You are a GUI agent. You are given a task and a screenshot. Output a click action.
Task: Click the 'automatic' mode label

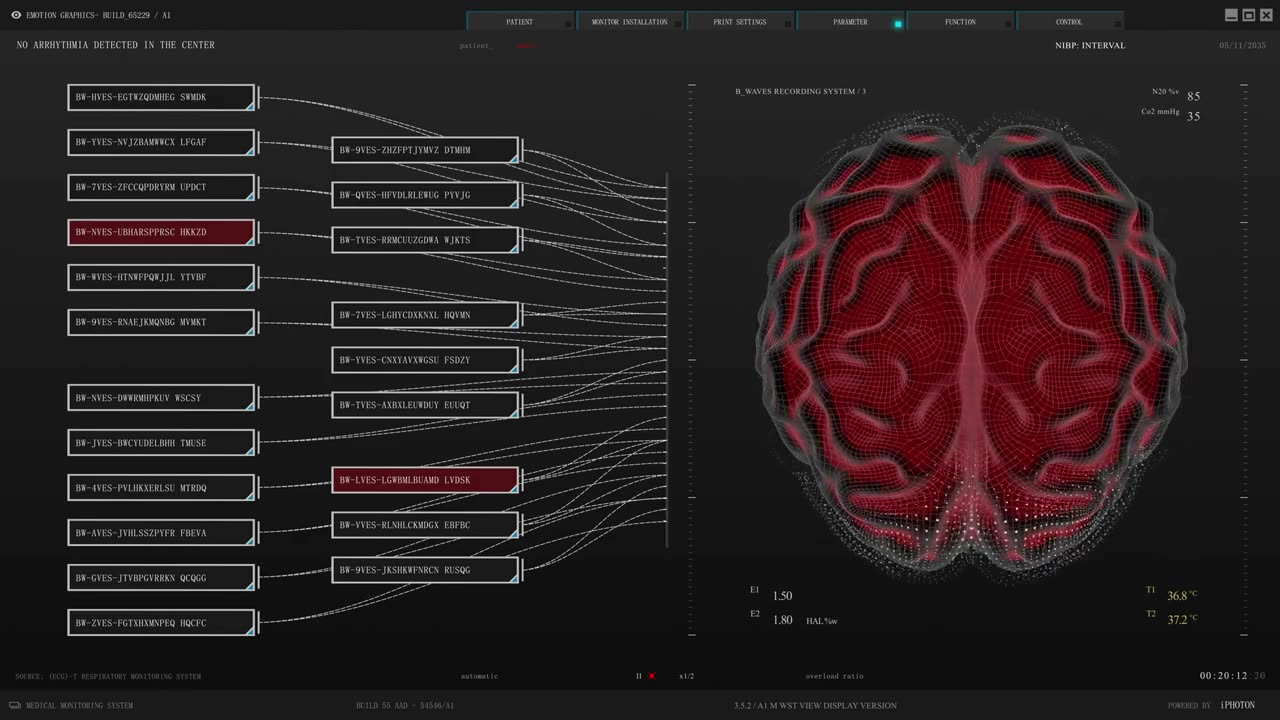click(x=479, y=676)
